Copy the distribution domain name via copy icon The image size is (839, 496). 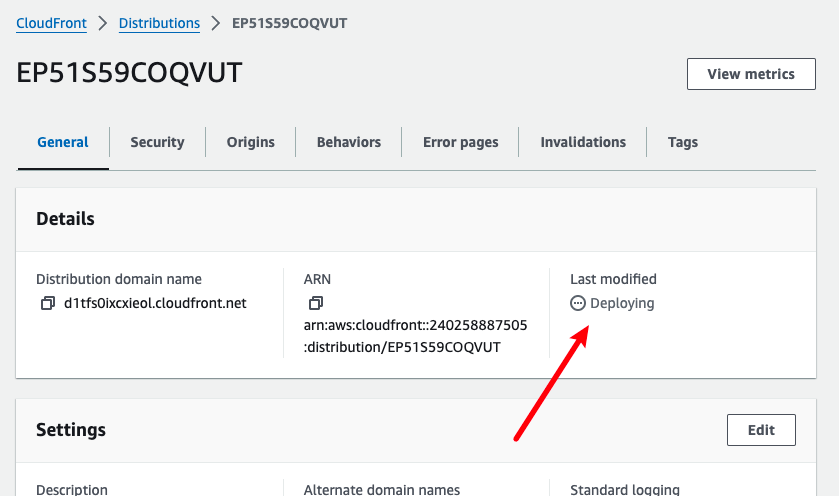pos(48,303)
